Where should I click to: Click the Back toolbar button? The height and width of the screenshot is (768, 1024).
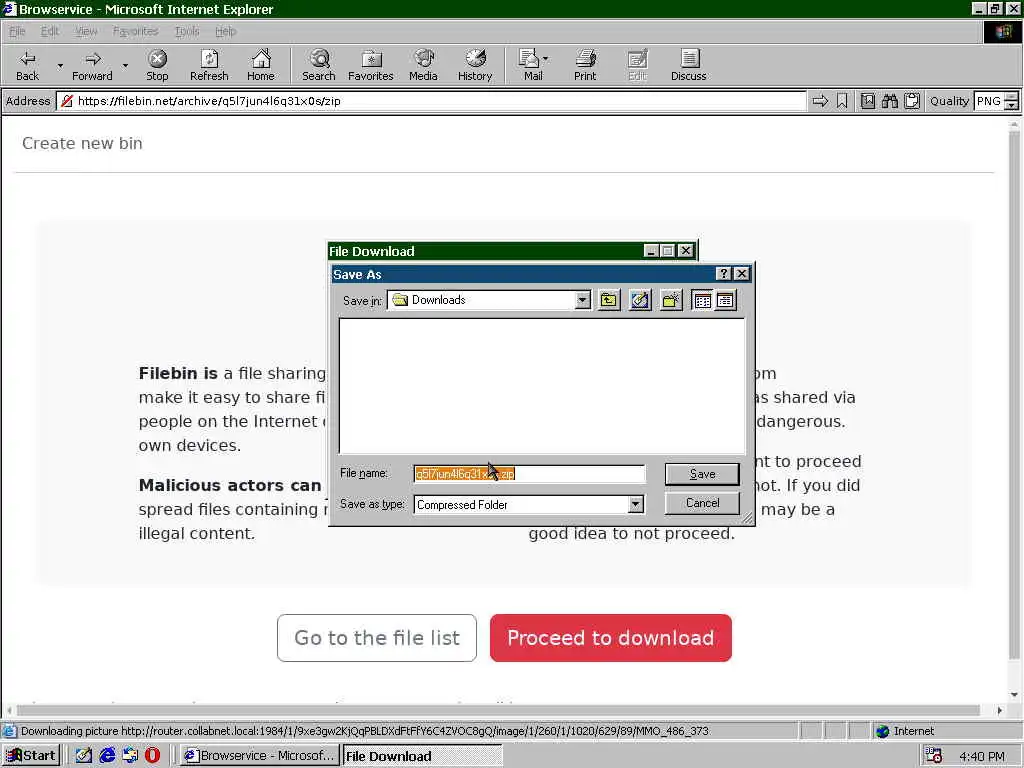click(x=27, y=65)
